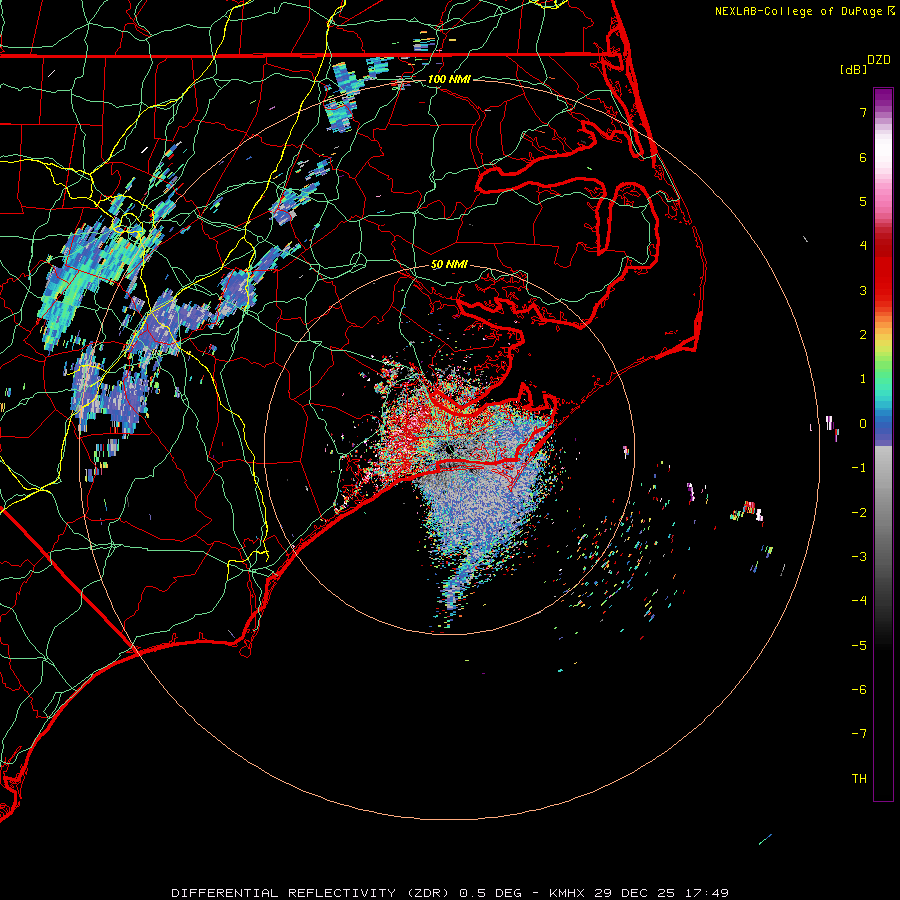Click the purple top of the color bar
The image size is (900, 900).
tap(883, 98)
